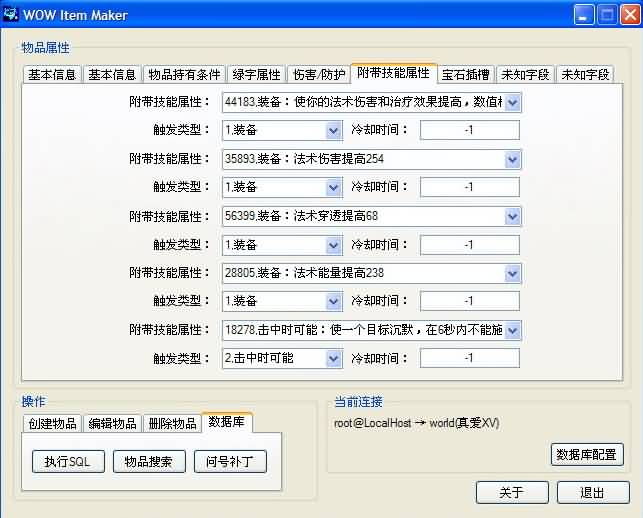Open the 2.击中时可能 trigger type dropdown
The width and height of the screenshot is (643, 518).
pos(334,359)
